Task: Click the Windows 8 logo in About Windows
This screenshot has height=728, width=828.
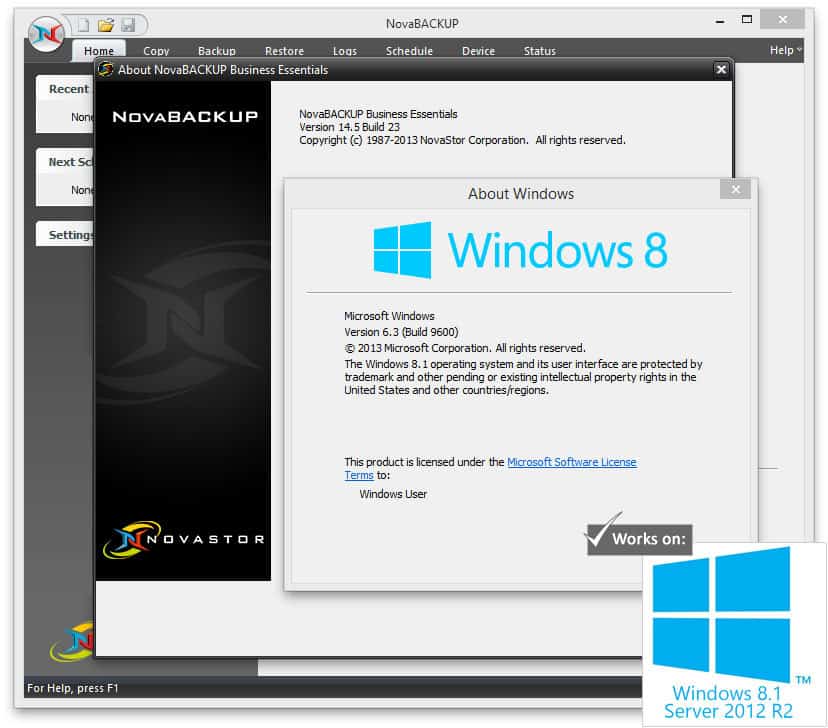Action: (402, 250)
